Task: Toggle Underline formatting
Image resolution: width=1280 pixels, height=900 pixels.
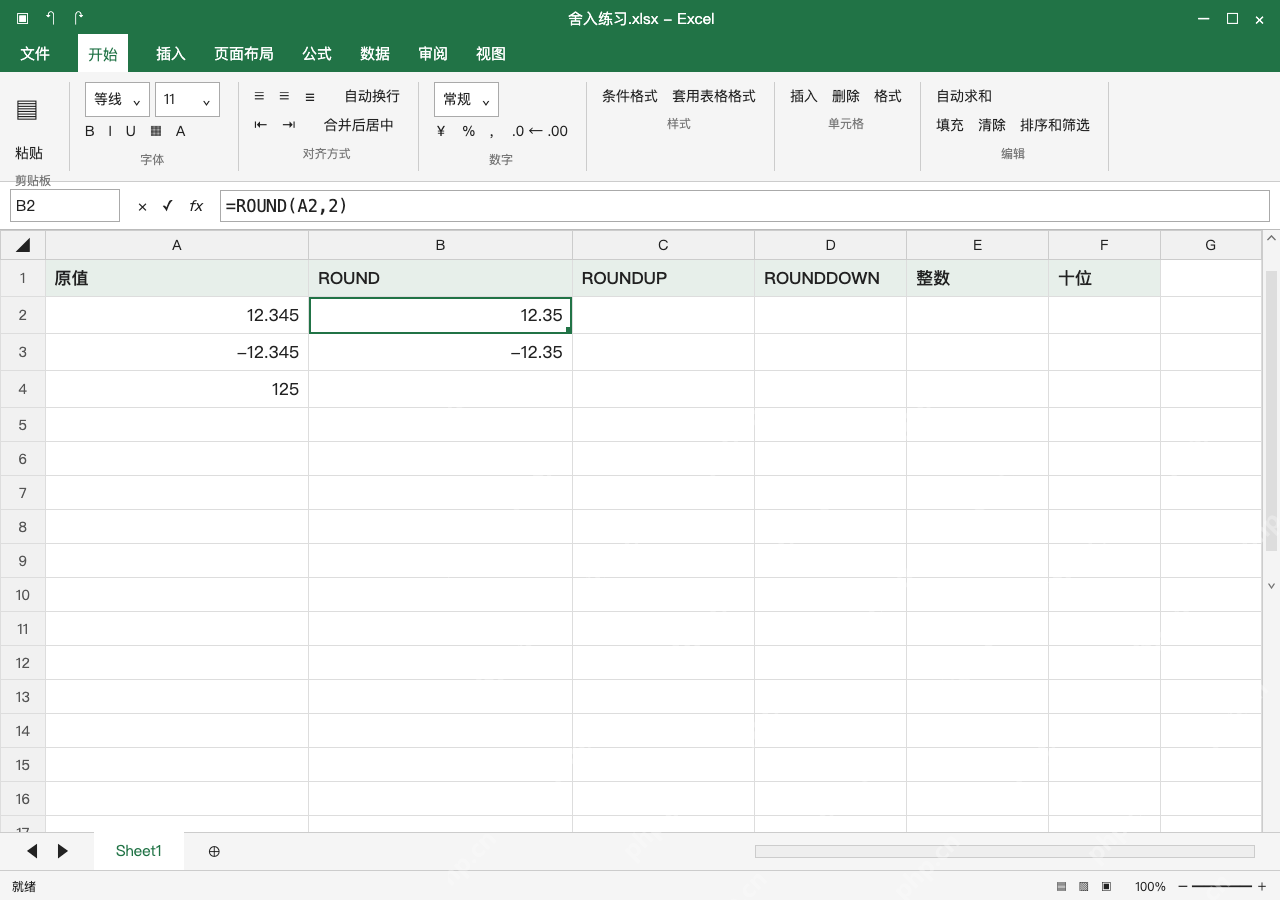Action: [130, 131]
